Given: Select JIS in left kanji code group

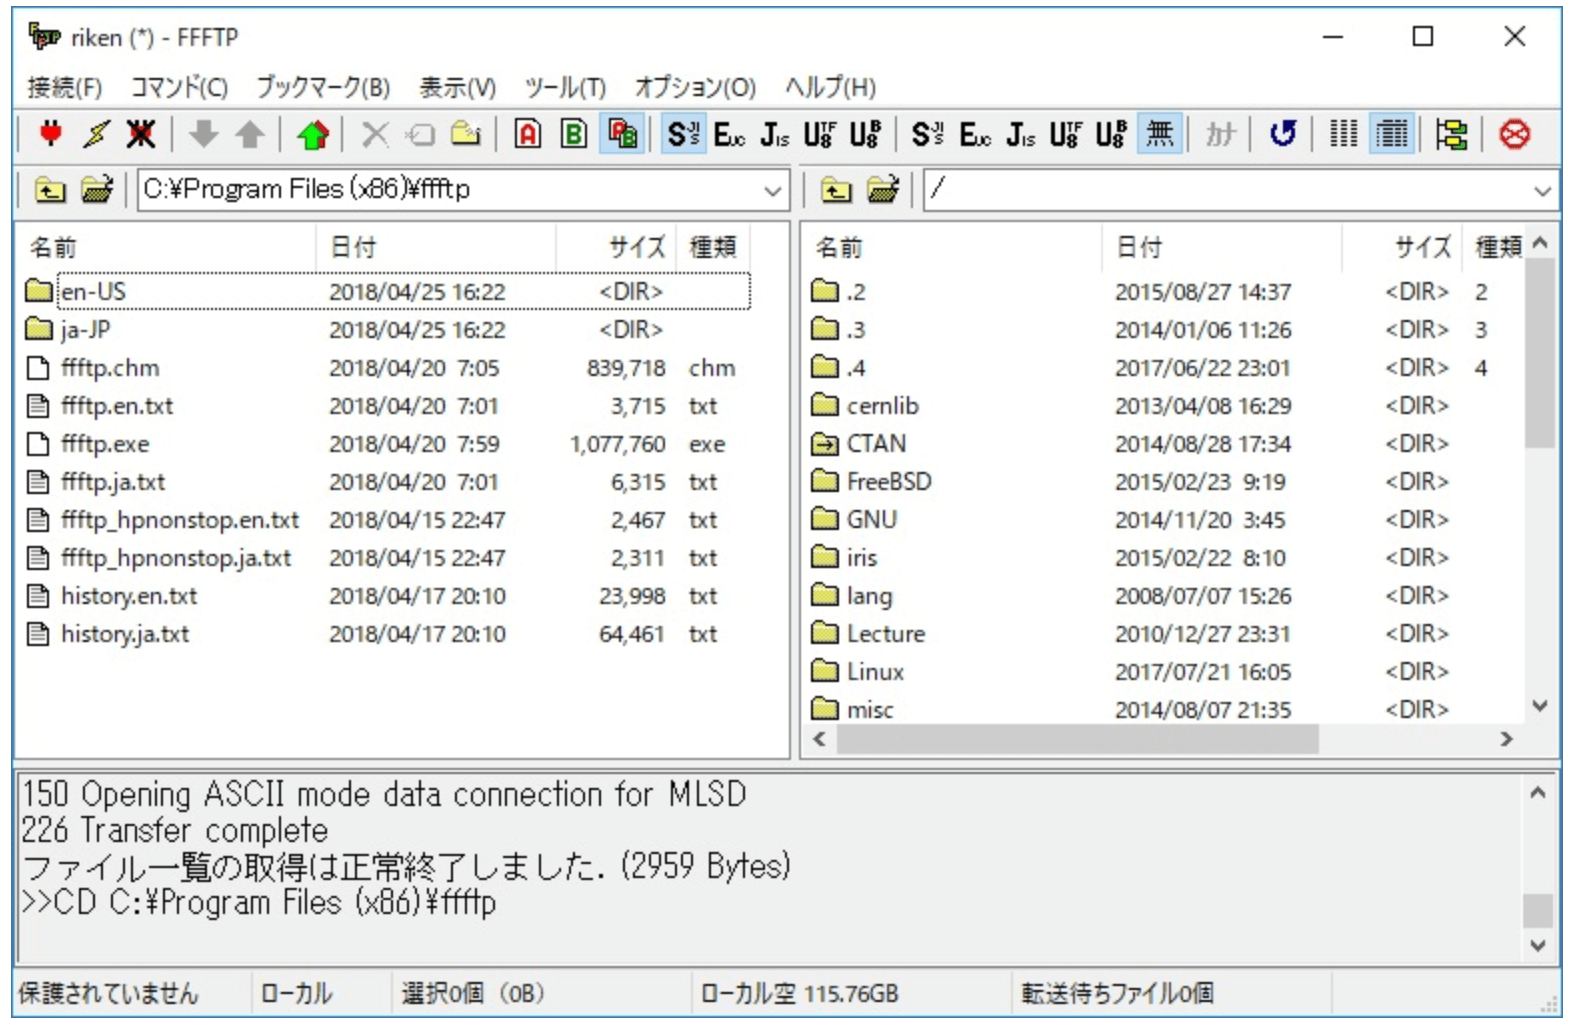Looking at the screenshot, I should coord(775,134).
